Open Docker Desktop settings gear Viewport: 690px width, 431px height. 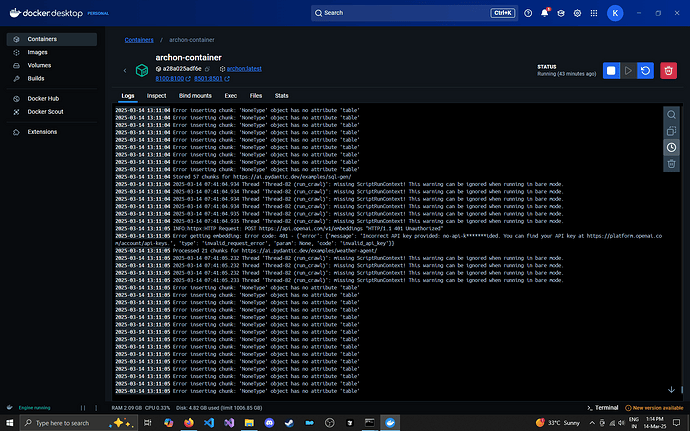(x=577, y=13)
